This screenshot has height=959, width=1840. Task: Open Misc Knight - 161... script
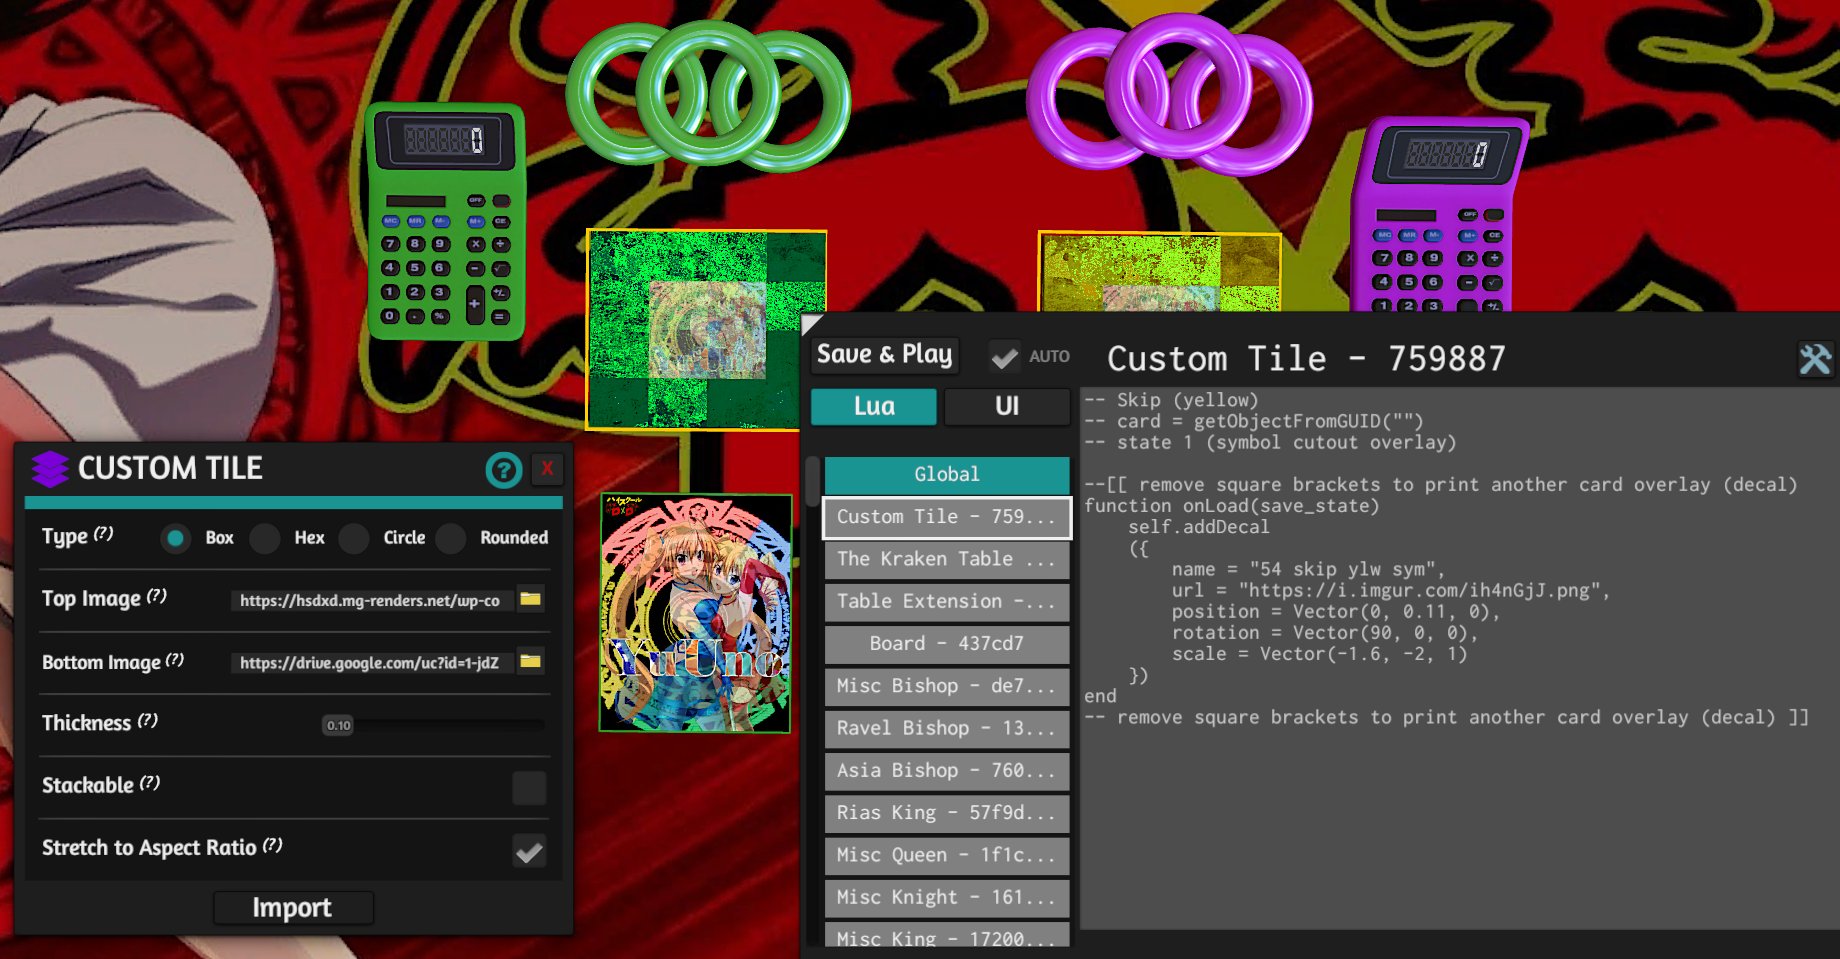pos(946,898)
